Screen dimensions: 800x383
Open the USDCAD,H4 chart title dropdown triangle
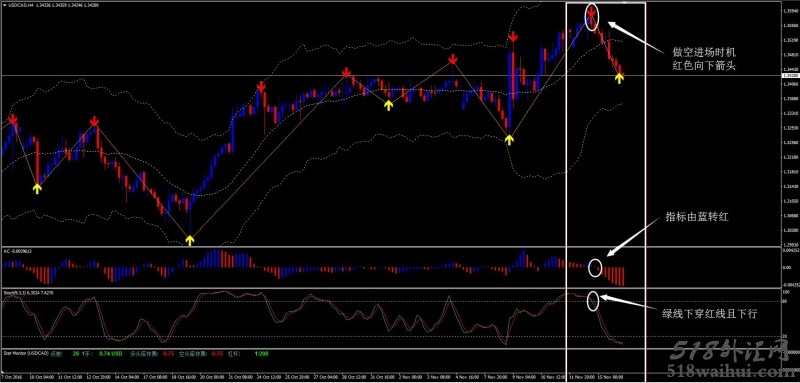click(x=5, y=5)
